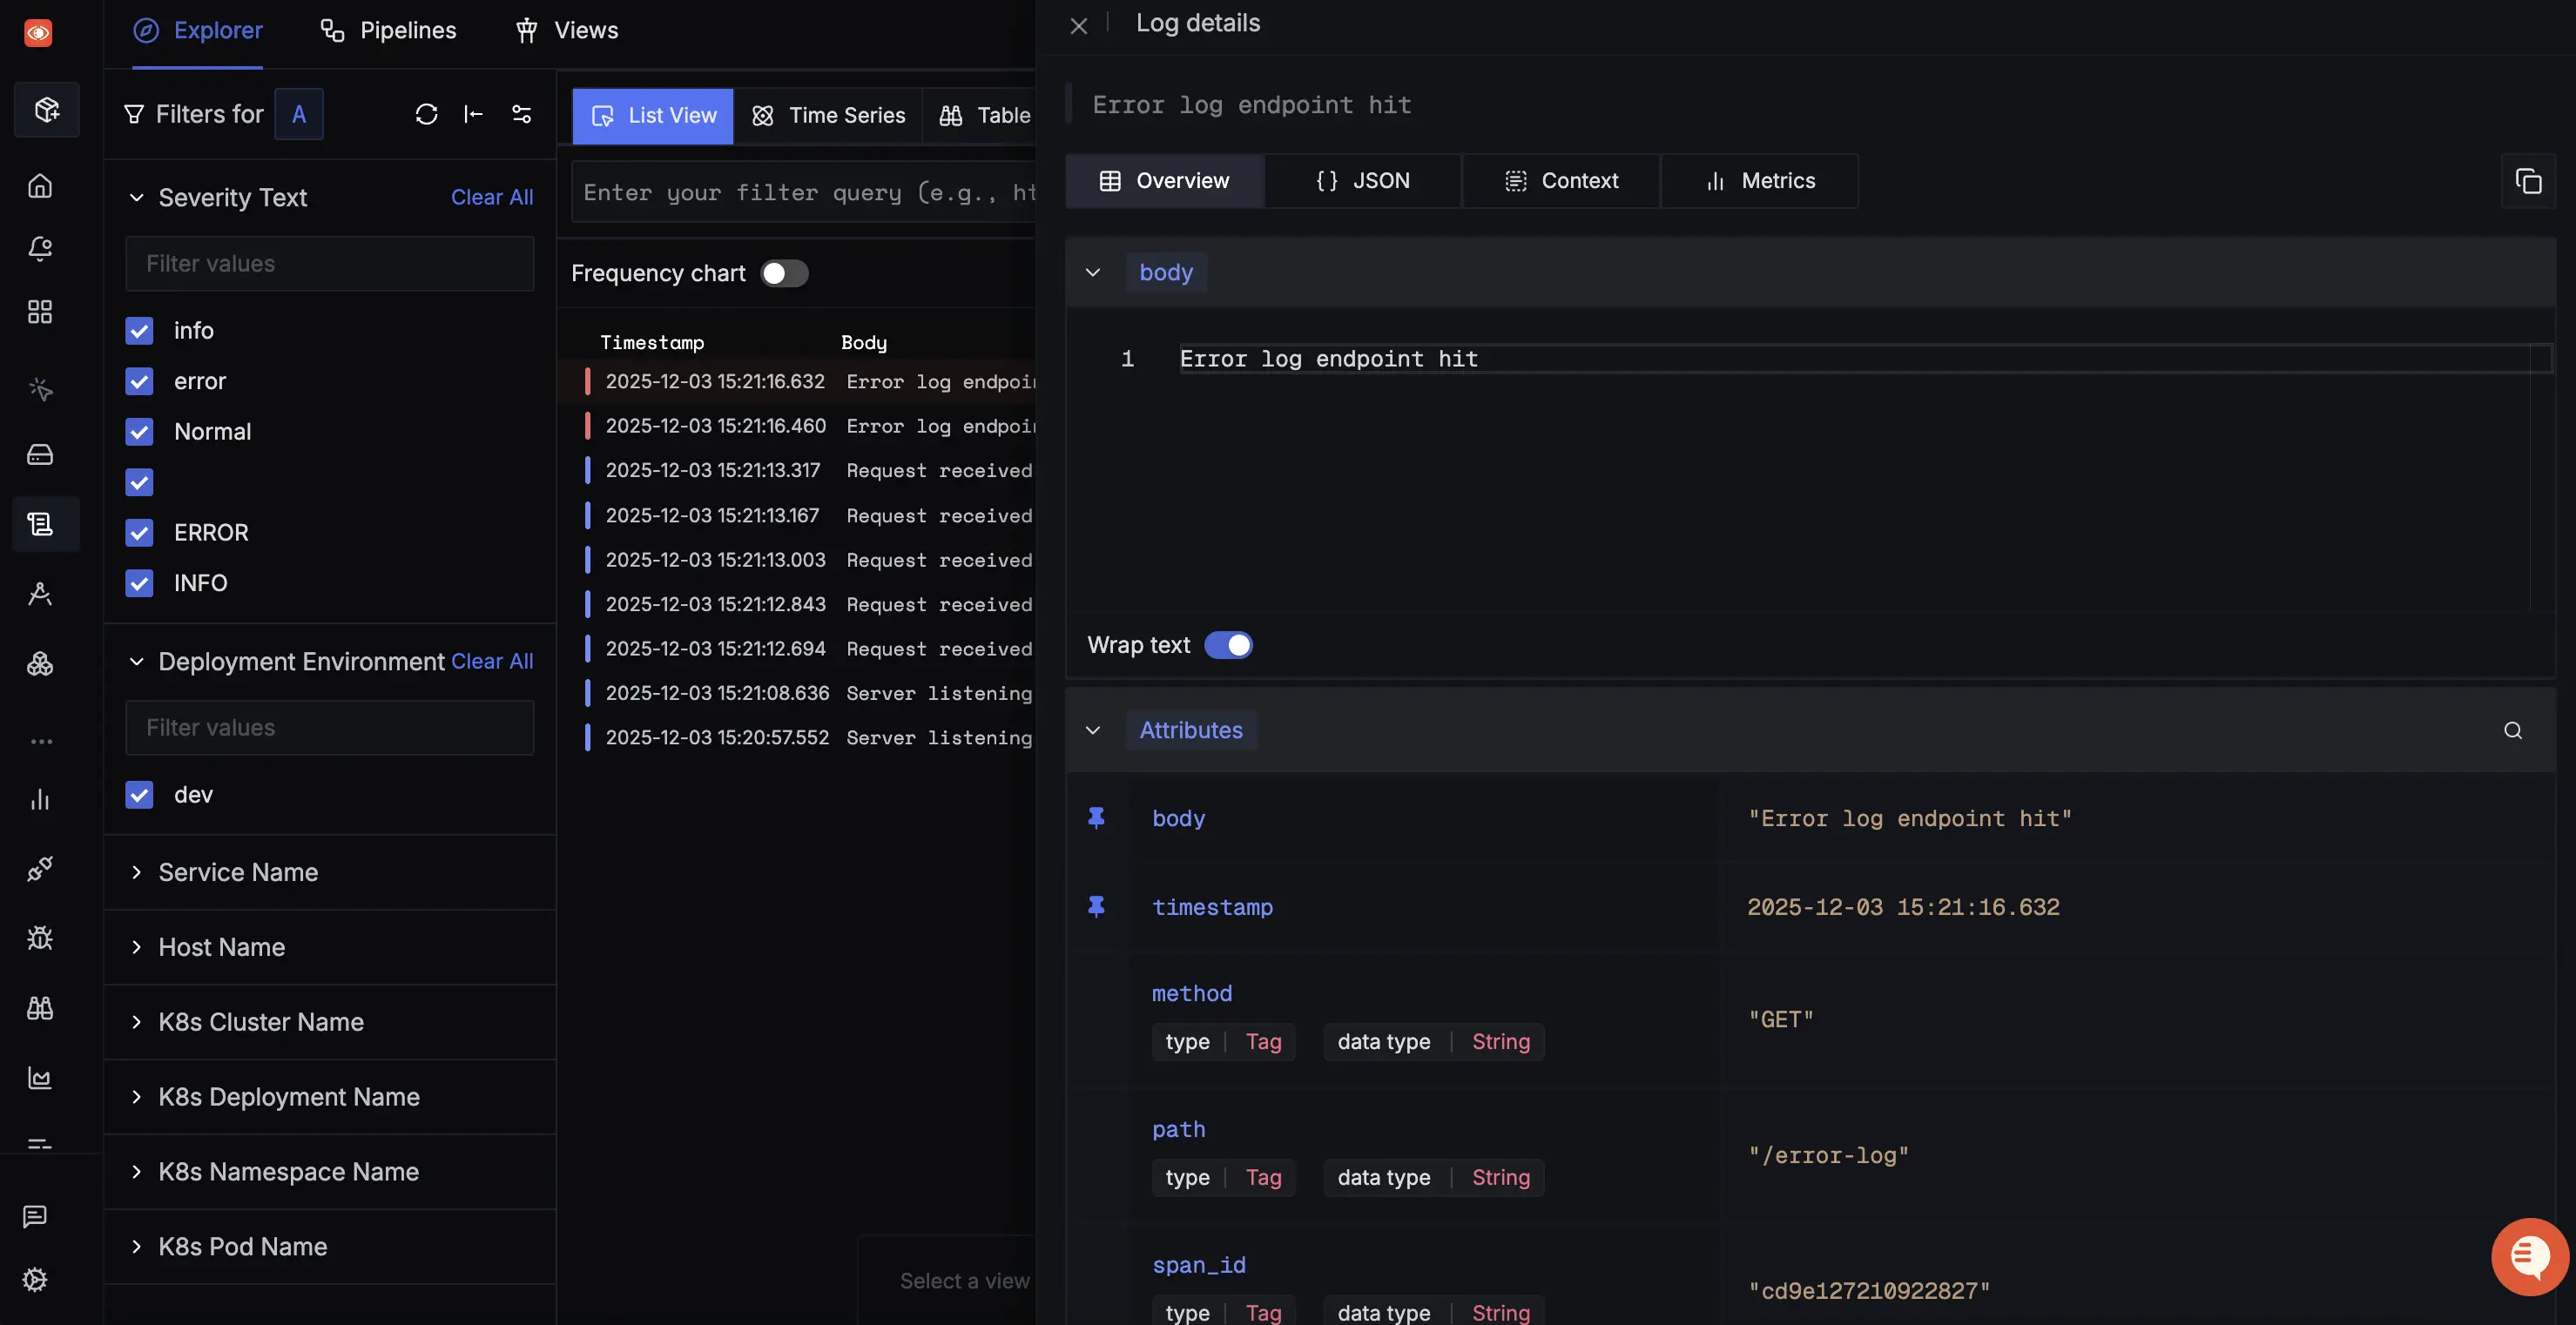Type in the filter query input field
The image size is (2576, 1325).
click(800, 192)
